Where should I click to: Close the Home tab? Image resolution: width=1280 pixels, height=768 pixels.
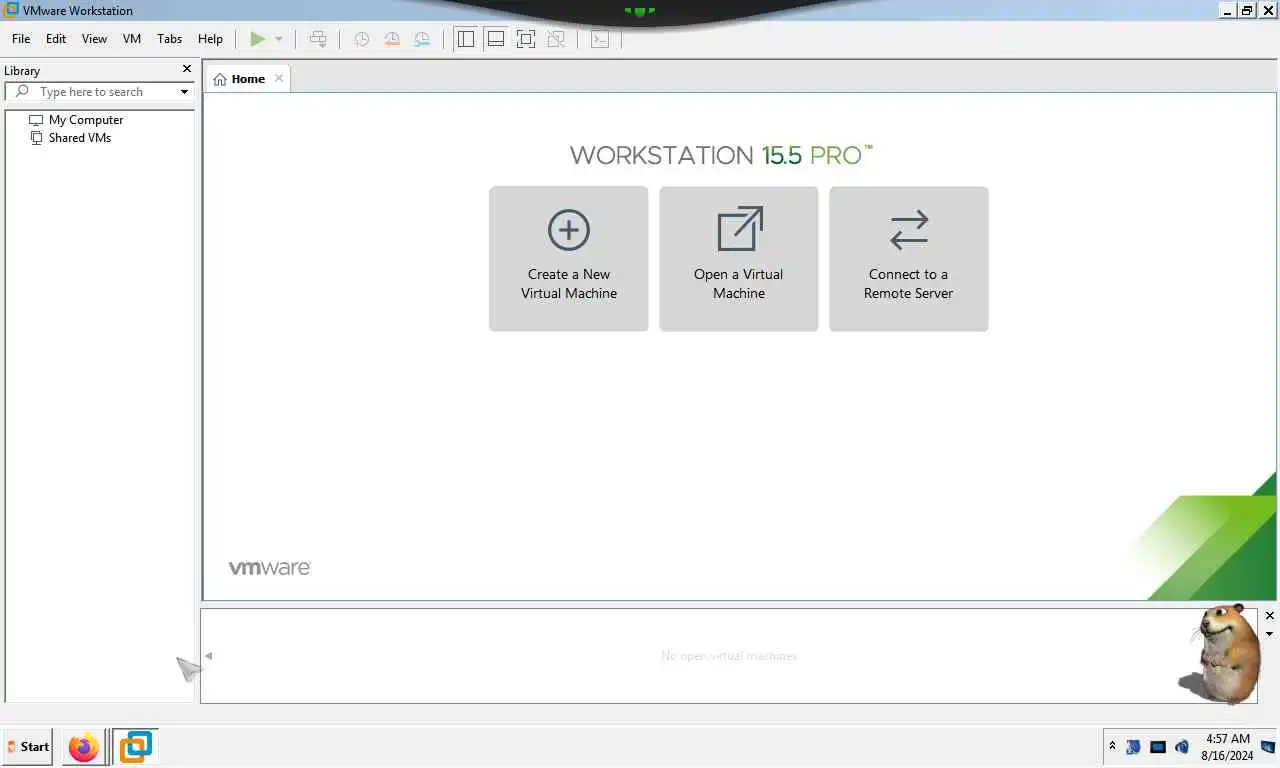point(279,78)
